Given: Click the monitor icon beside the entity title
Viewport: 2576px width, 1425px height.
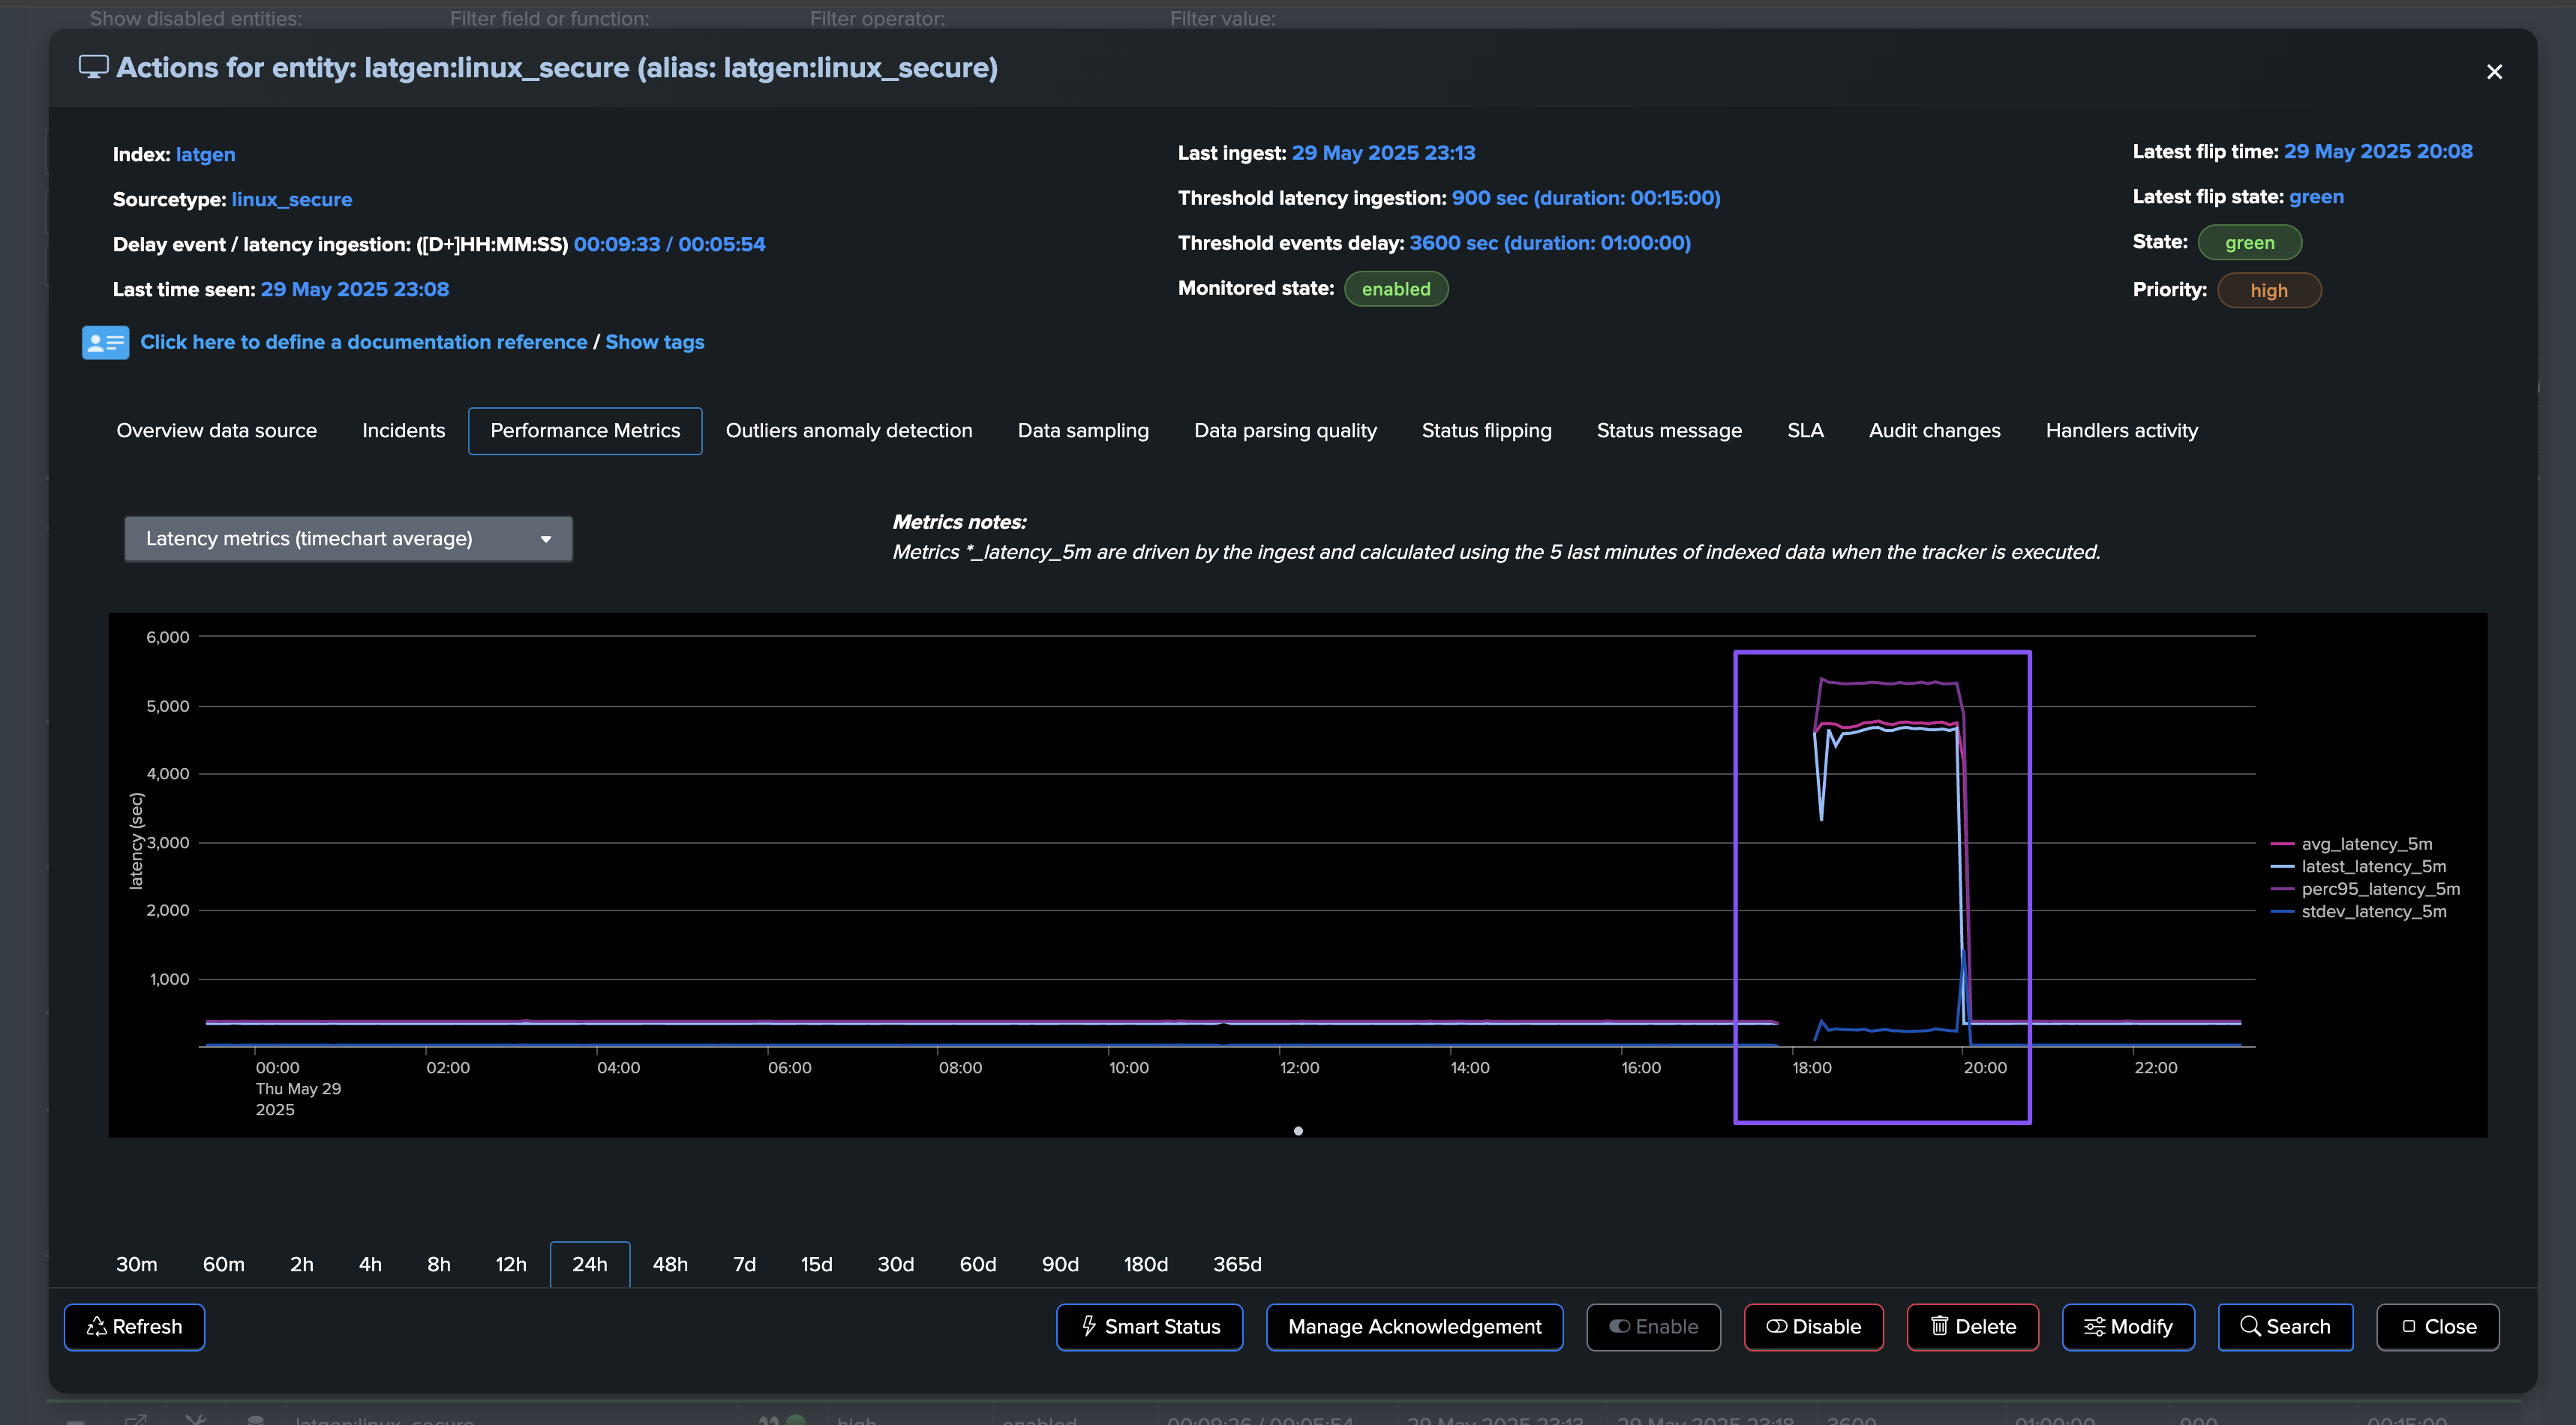Looking at the screenshot, I should [x=94, y=67].
